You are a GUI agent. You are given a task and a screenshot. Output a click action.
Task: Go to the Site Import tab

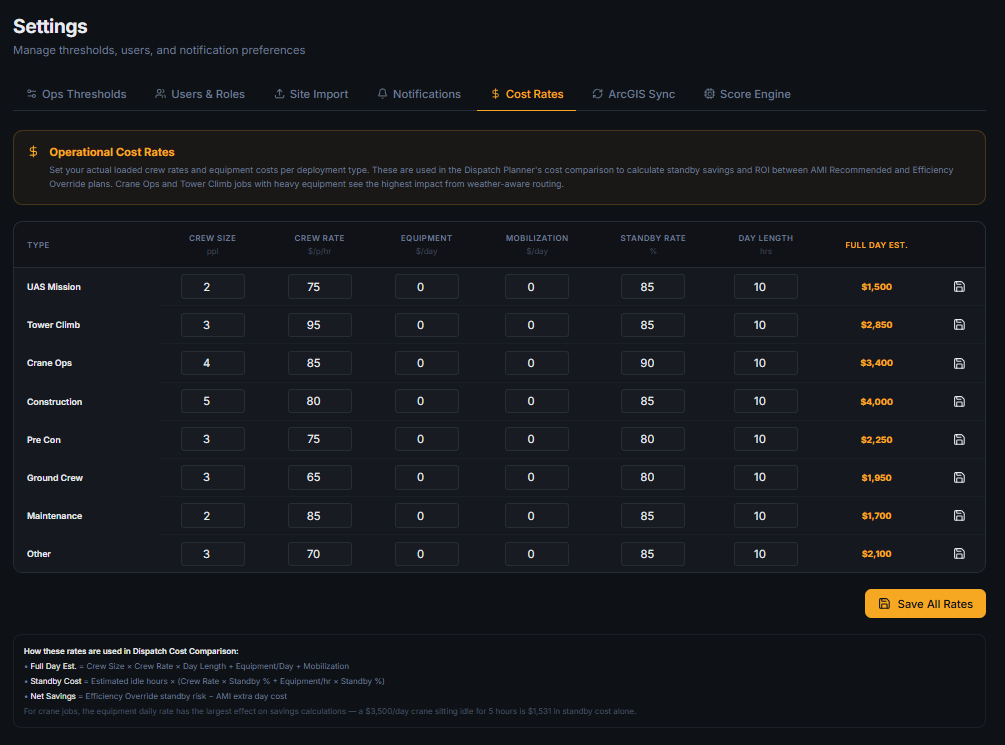311,94
